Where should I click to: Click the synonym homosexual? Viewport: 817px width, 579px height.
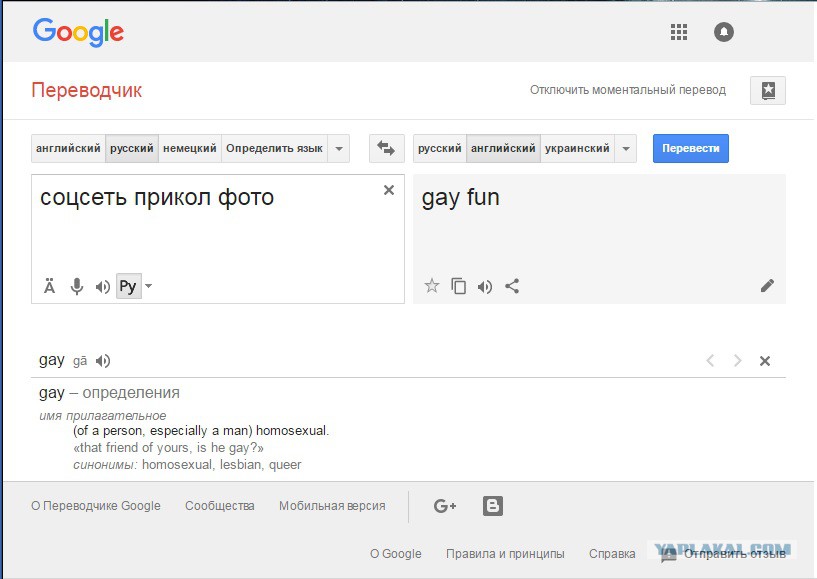coord(177,464)
